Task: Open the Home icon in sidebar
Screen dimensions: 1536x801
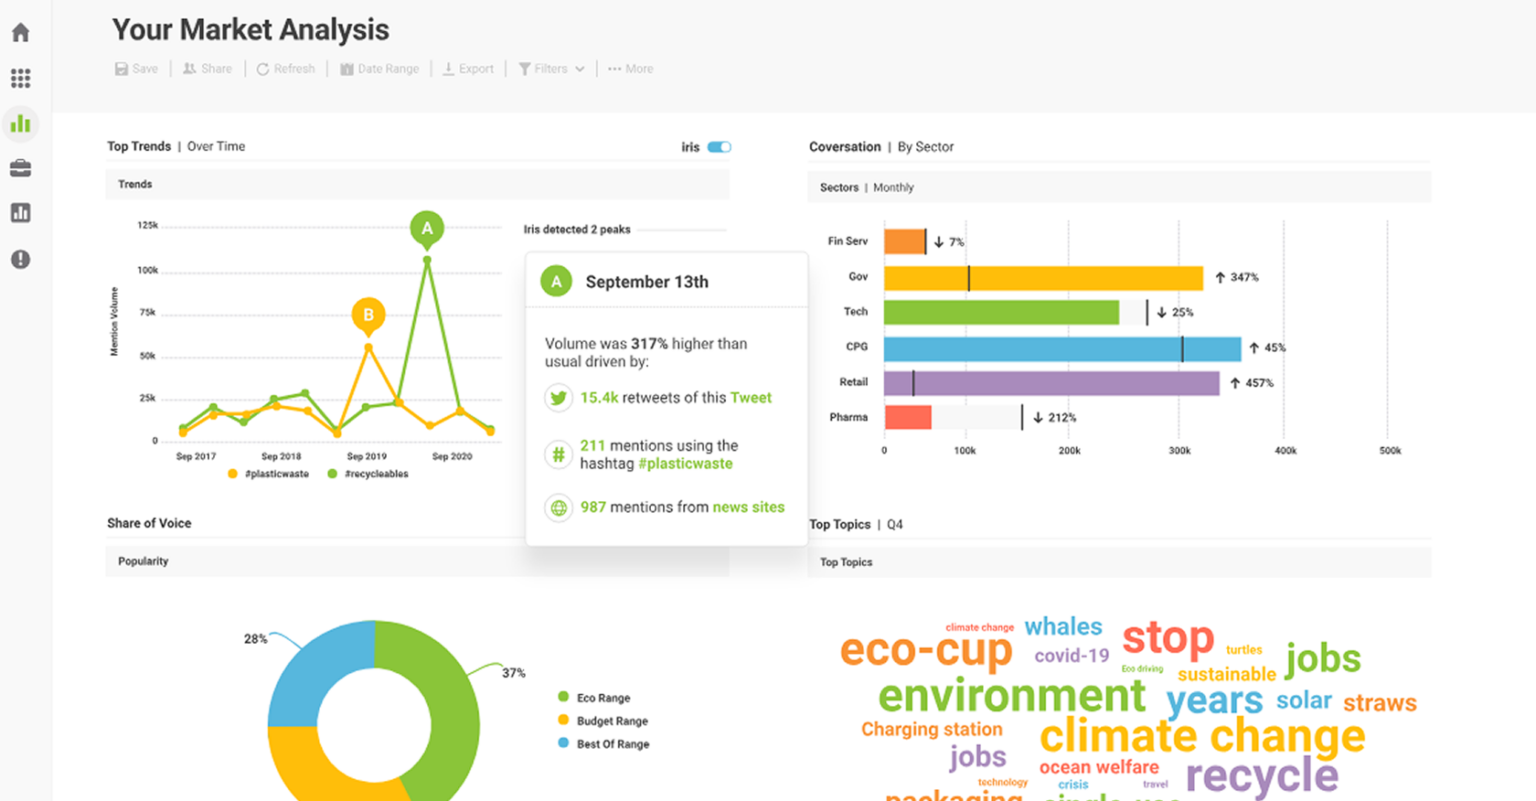Action: [20, 33]
